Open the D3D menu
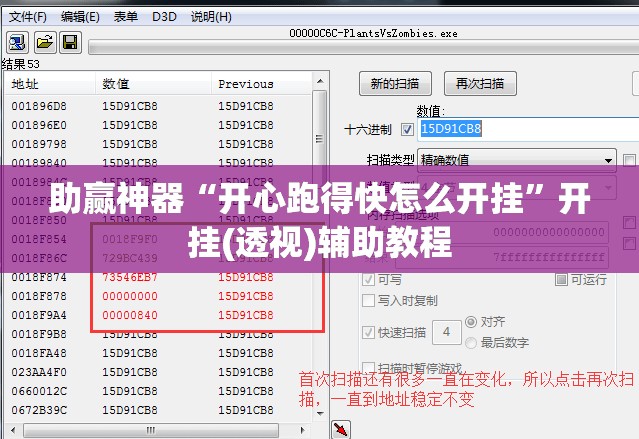 (x=164, y=17)
